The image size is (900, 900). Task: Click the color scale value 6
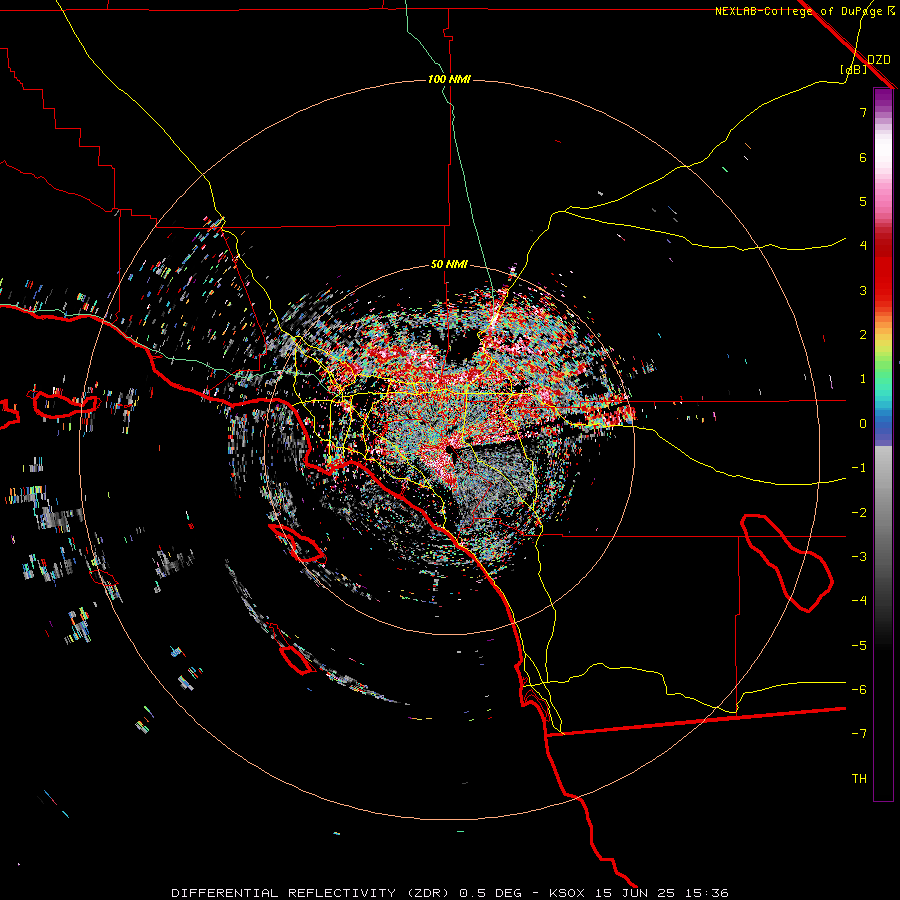pos(863,157)
